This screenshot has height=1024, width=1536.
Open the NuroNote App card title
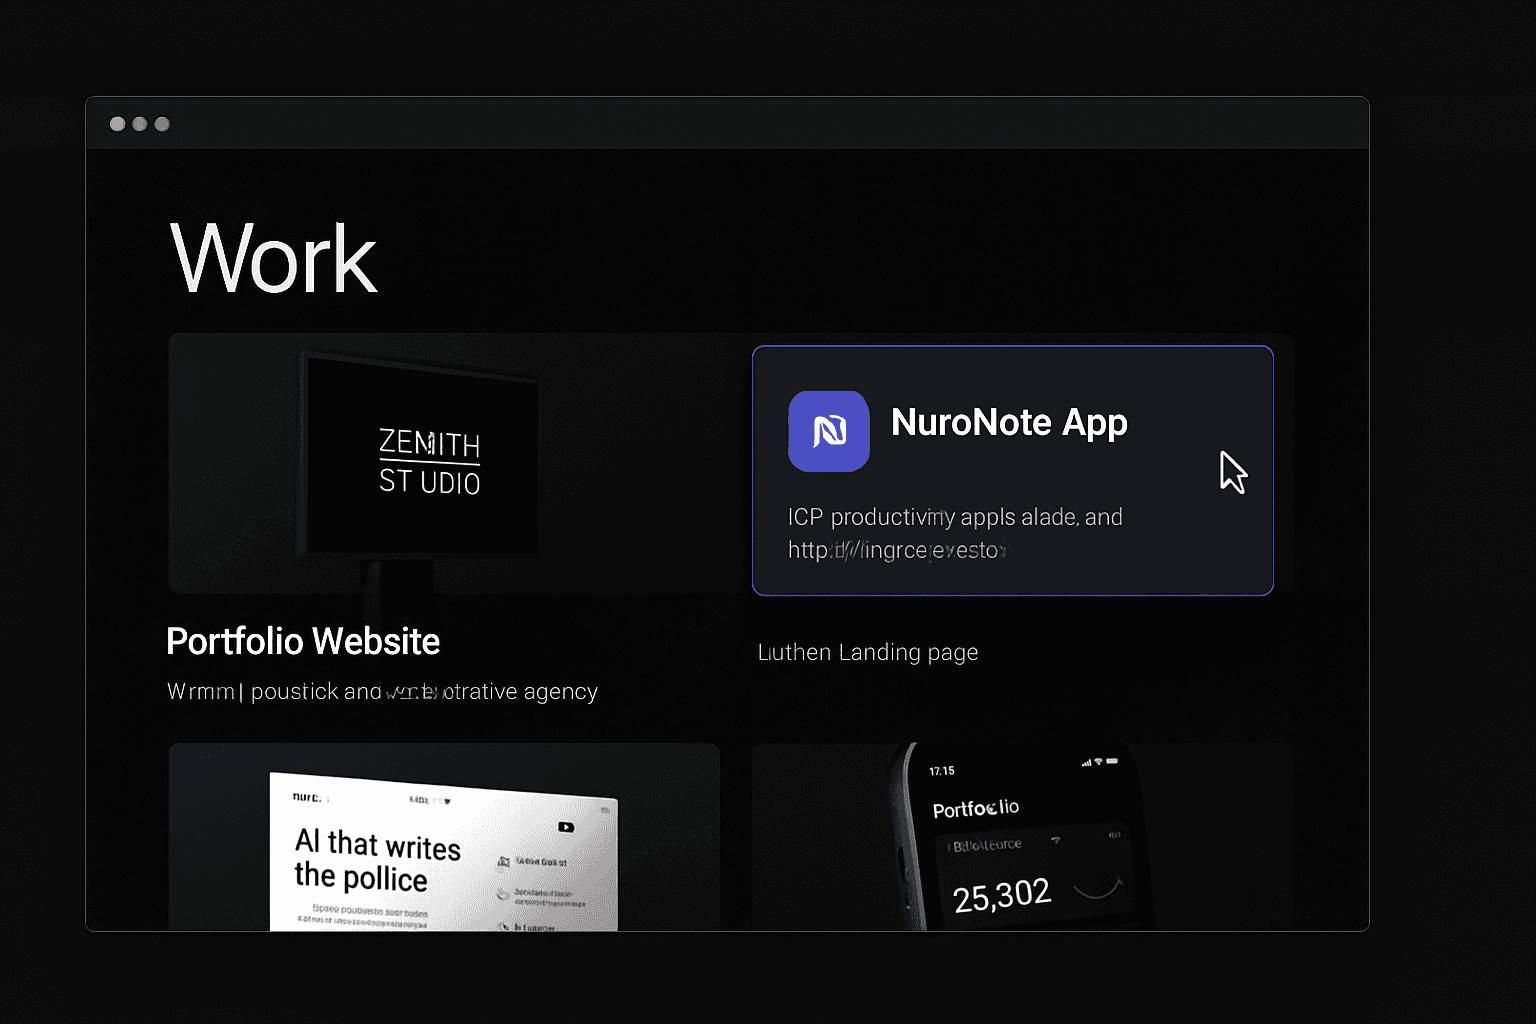pos(1009,423)
